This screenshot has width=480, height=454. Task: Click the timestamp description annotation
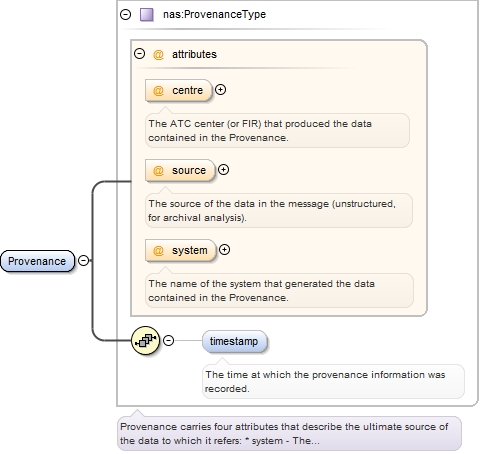[x=333, y=381]
